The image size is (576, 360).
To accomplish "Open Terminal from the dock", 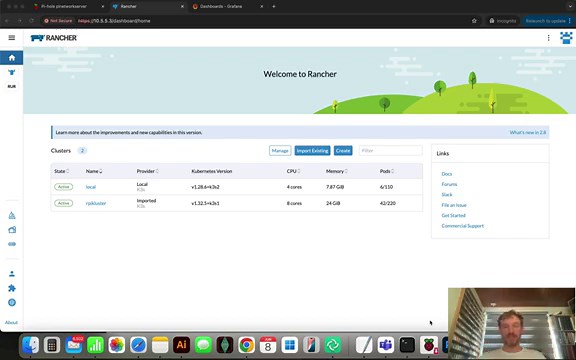I will pos(407,345).
